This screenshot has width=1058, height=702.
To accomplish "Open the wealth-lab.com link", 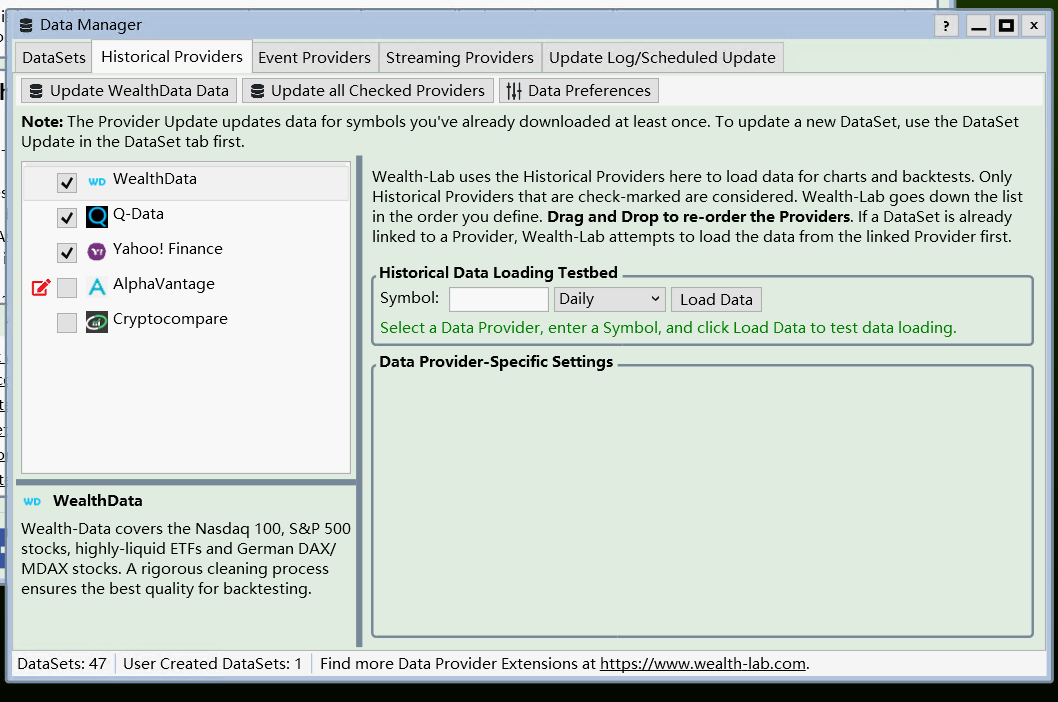I will coord(702,664).
